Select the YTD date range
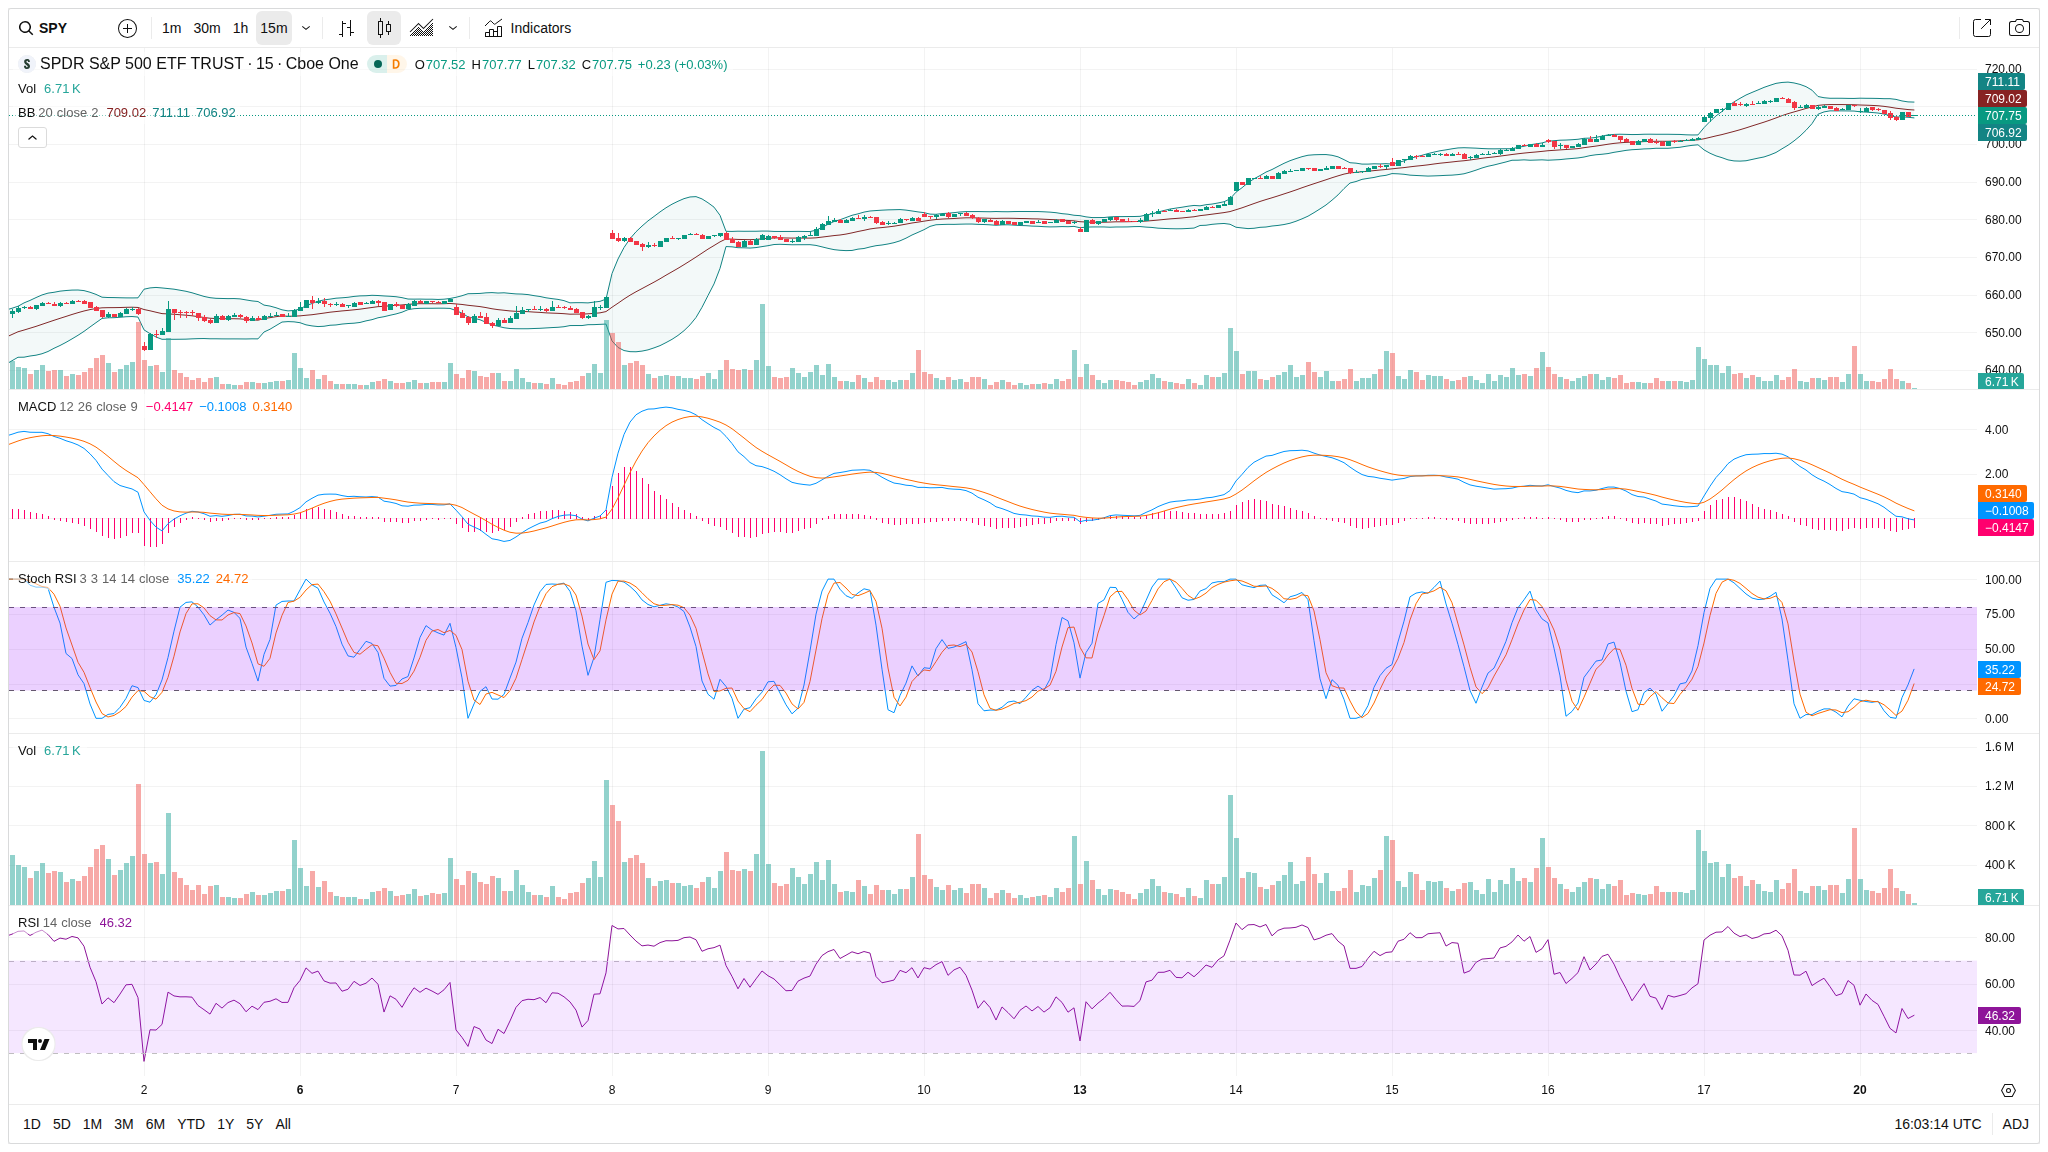The width and height of the screenshot is (2048, 1152). pos(191,1124)
